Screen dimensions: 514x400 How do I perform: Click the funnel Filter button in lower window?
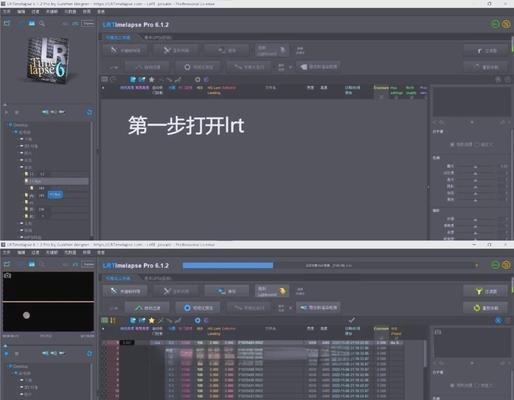[486, 291]
